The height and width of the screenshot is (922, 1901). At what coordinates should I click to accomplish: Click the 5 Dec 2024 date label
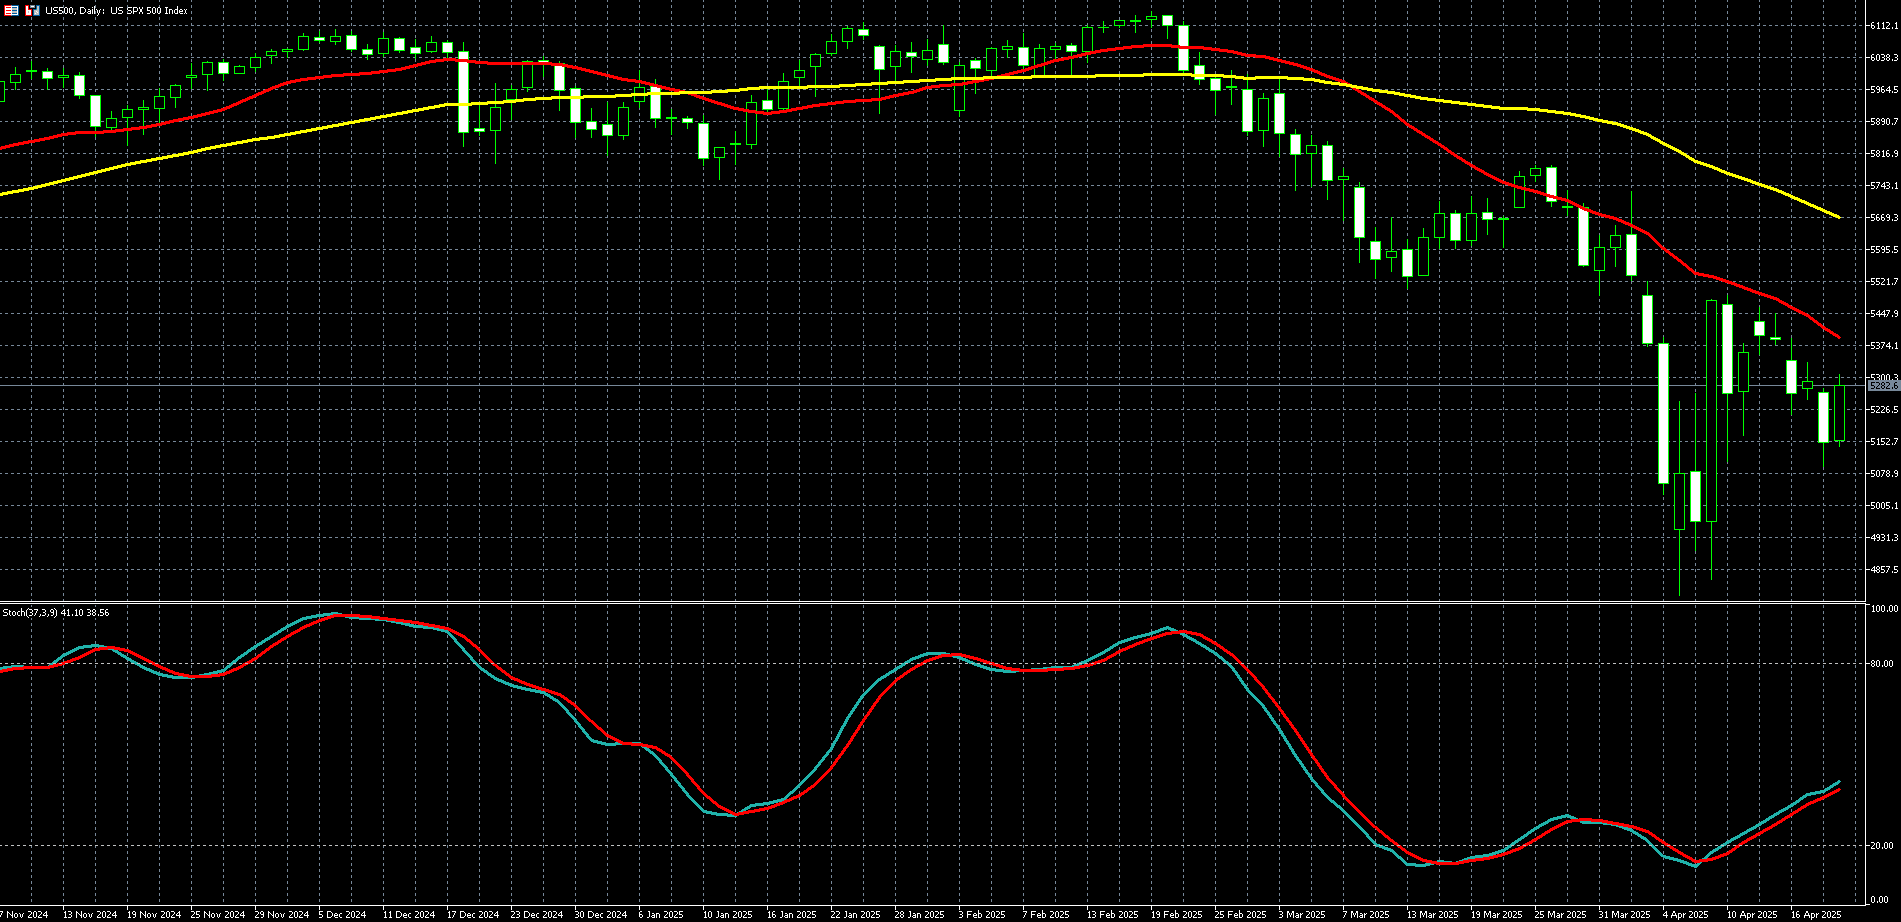[342, 914]
